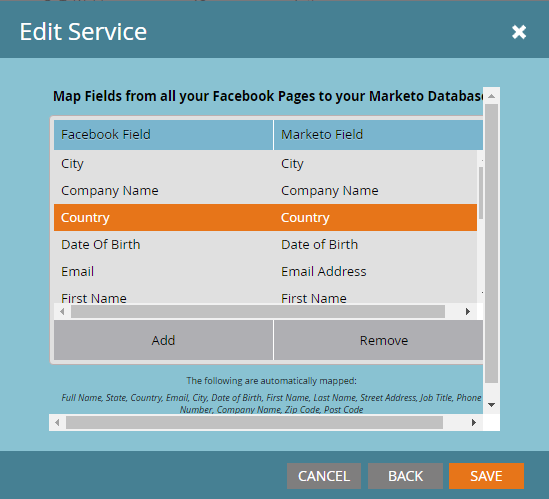Click the bottom panel's left scroll arrow
This screenshot has height=499, width=549.
(x=57, y=422)
